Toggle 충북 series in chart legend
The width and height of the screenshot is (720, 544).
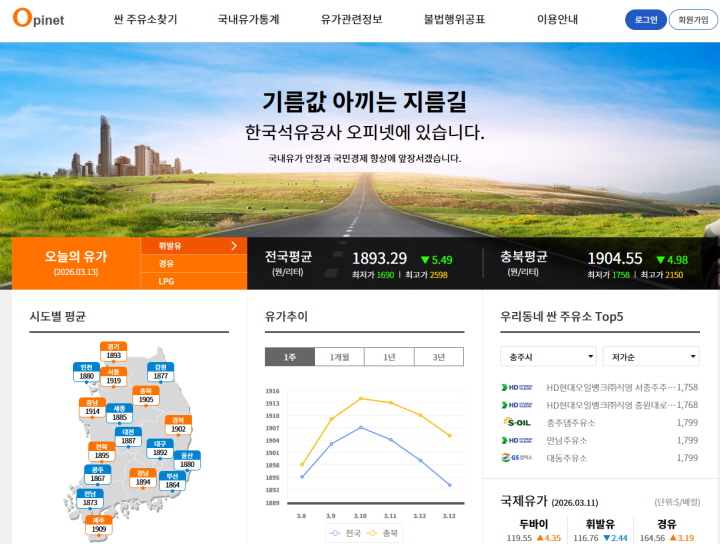click(x=383, y=533)
